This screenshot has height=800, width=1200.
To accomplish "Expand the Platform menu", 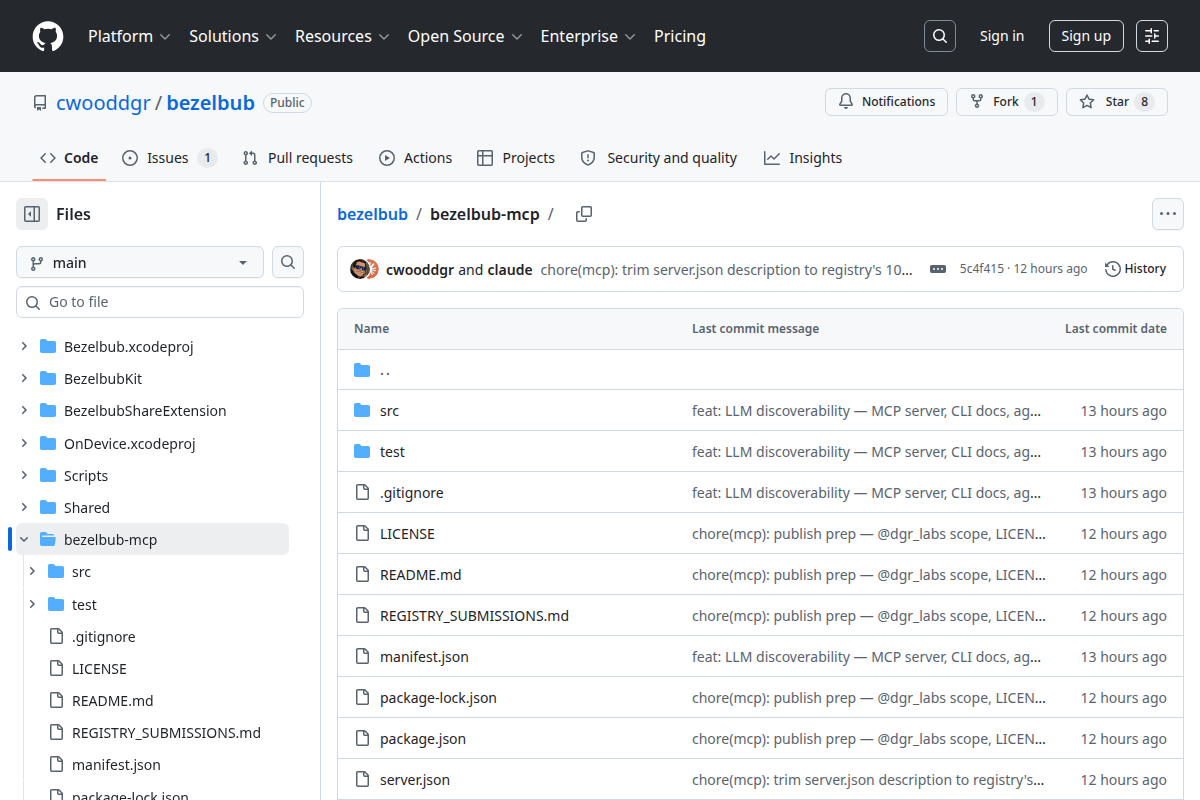I will pos(129,36).
